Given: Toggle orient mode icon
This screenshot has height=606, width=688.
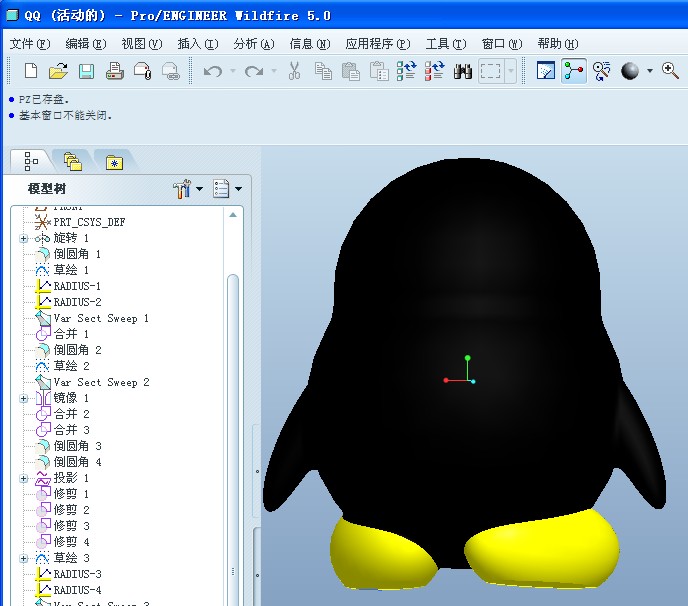Looking at the screenshot, I should (x=602, y=71).
